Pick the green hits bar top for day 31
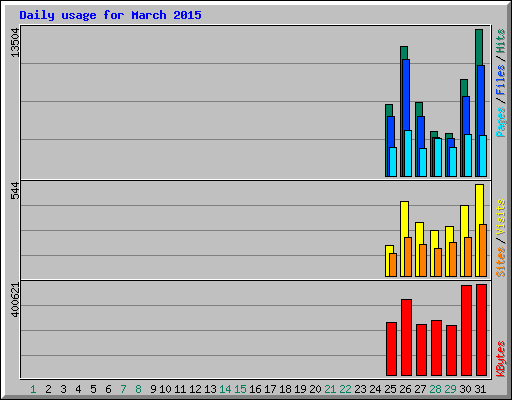The width and height of the screenshot is (512, 400). click(479, 47)
